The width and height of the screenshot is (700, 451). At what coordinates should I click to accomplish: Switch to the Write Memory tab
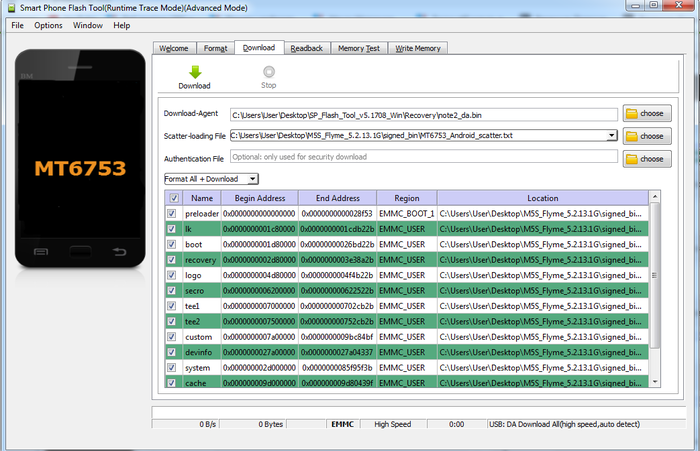[418, 48]
